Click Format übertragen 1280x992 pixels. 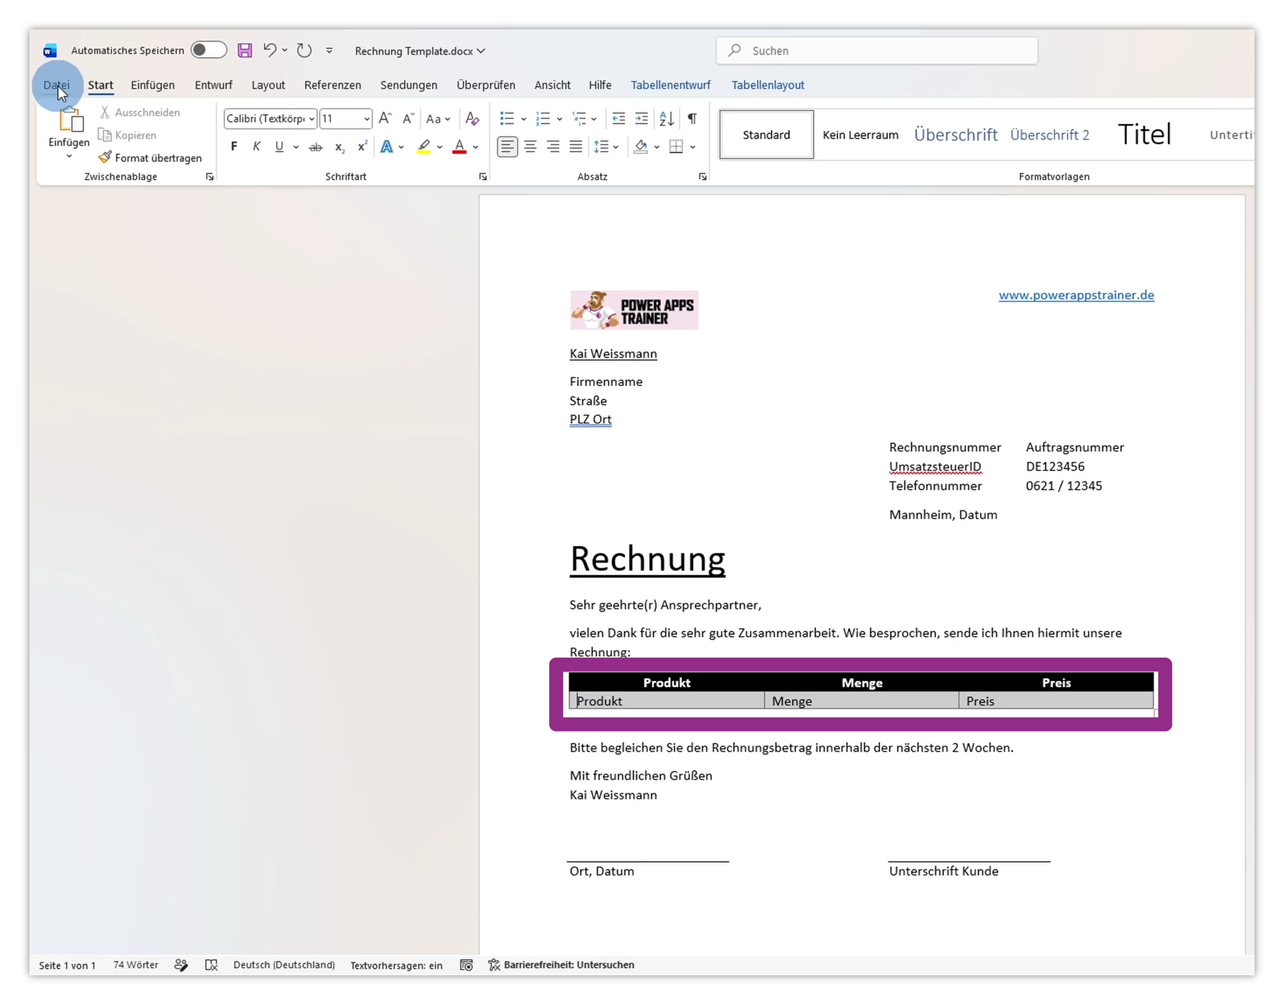point(150,158)
